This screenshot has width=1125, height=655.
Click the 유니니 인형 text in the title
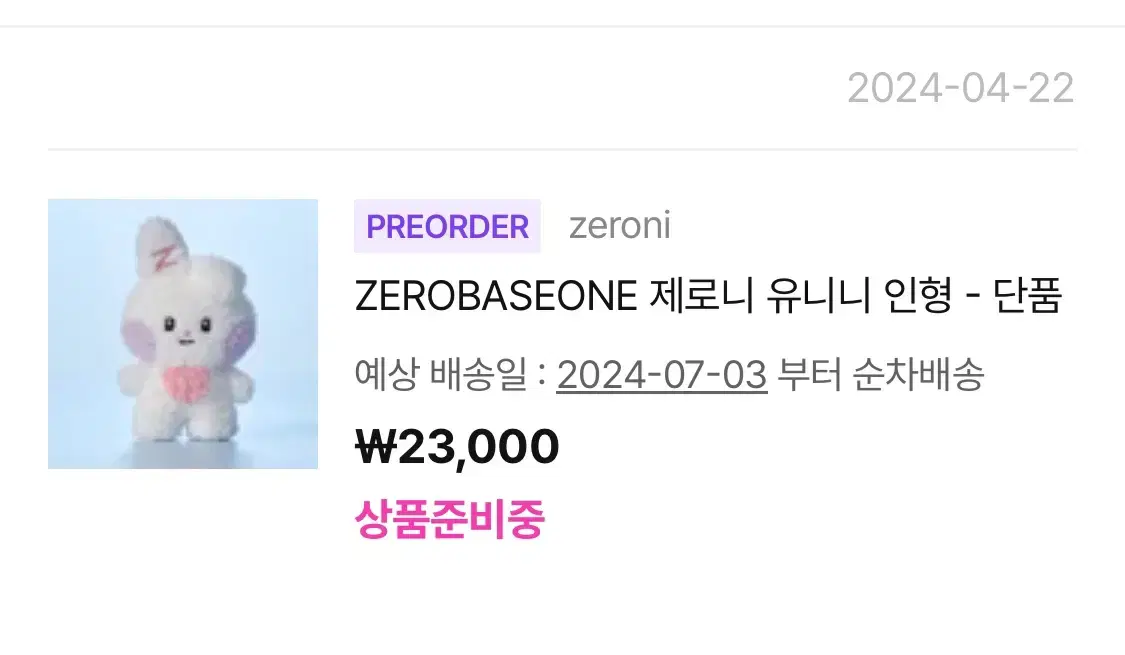[x=859, y=296]
